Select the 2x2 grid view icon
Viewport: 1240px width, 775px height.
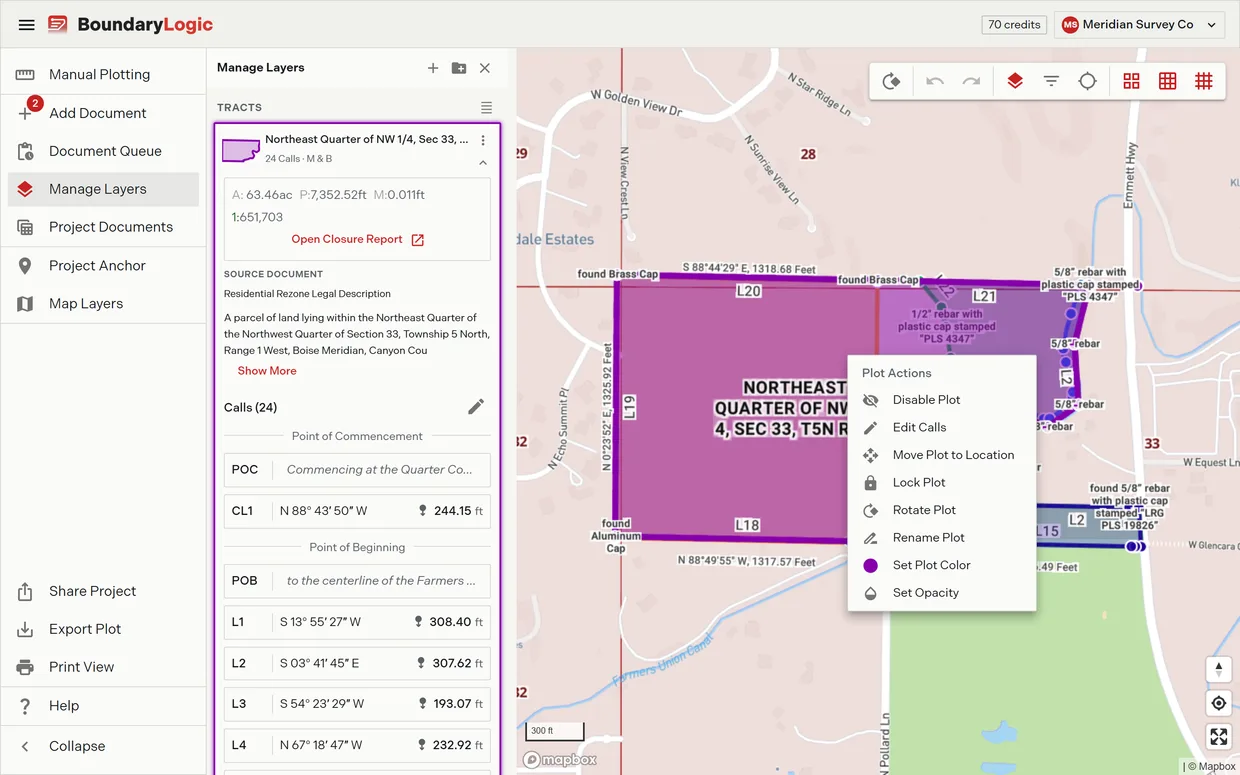[x=1131, y=82]
